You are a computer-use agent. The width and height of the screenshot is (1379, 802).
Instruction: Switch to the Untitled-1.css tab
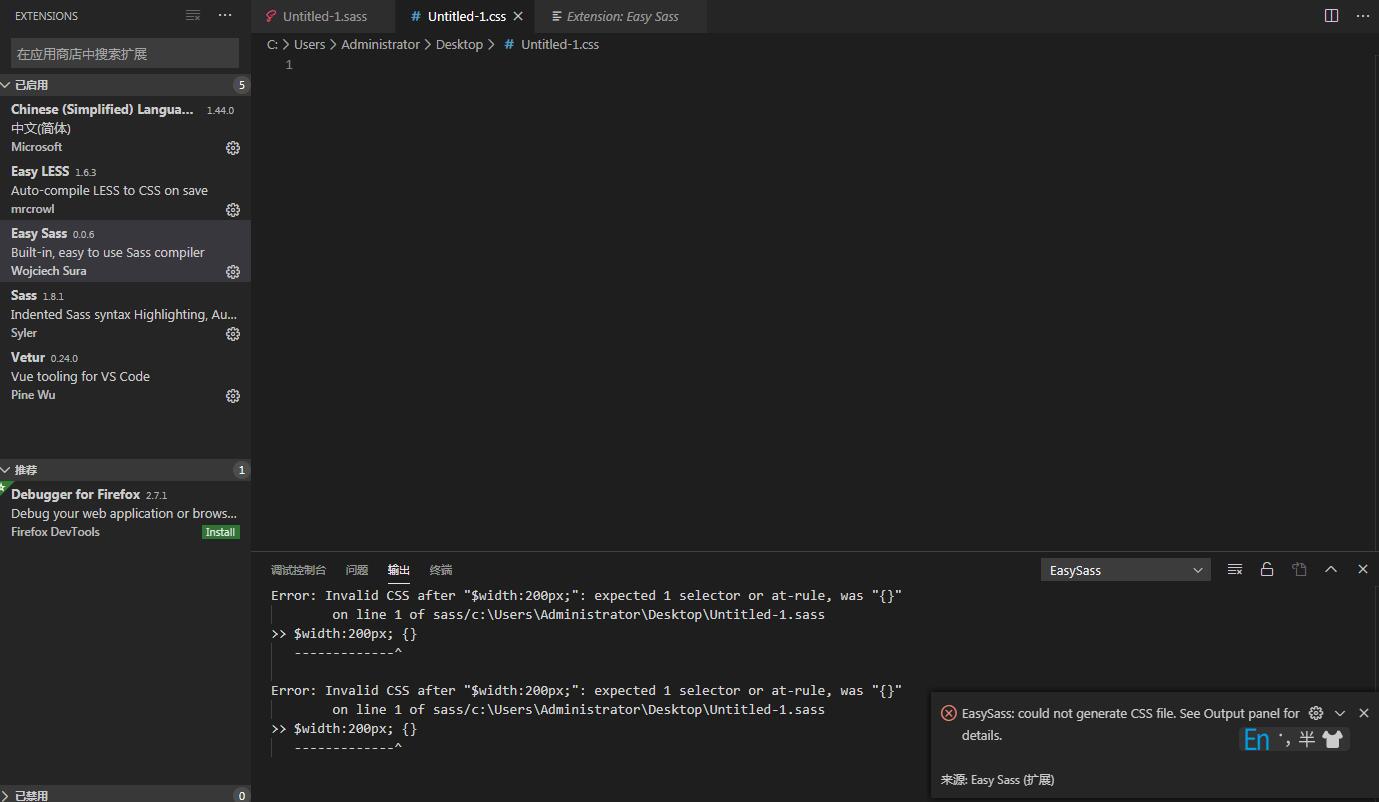(466, 16)
